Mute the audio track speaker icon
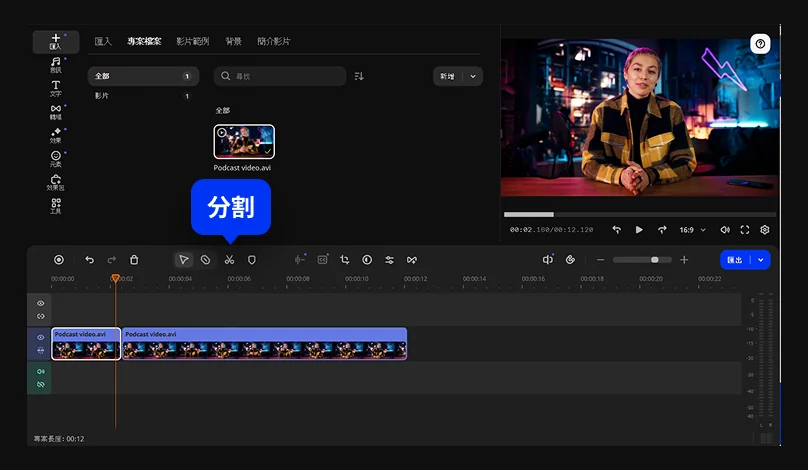This screenshot has height=470, width=808. (41, 372)
